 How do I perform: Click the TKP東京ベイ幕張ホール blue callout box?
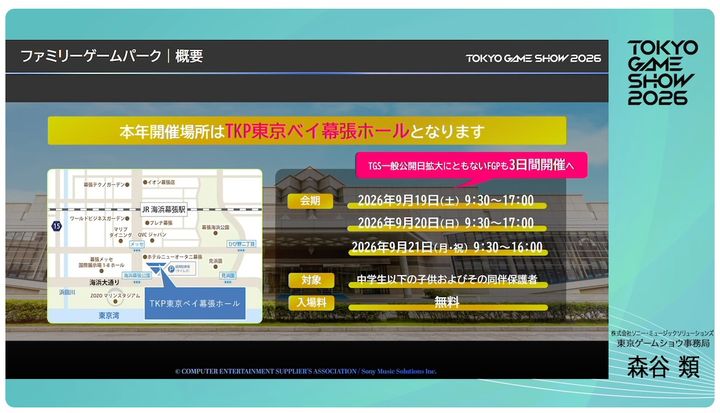click(x=195, y=303)
